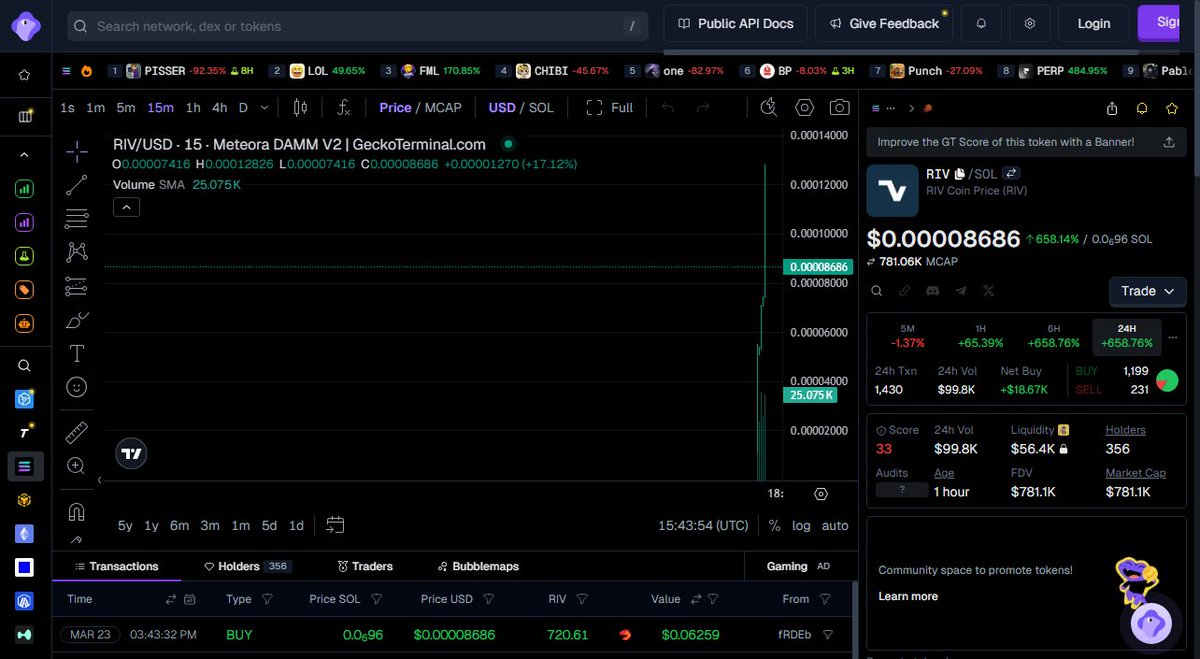Open the Telegram link icon
This screenshot has width=1200, height=659.
pos(961,291)
